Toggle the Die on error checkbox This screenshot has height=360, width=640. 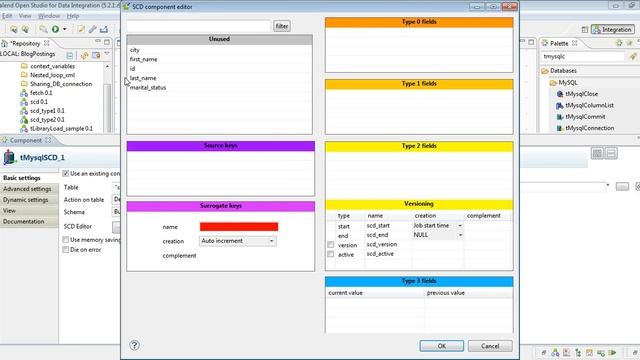pos(65,249)
